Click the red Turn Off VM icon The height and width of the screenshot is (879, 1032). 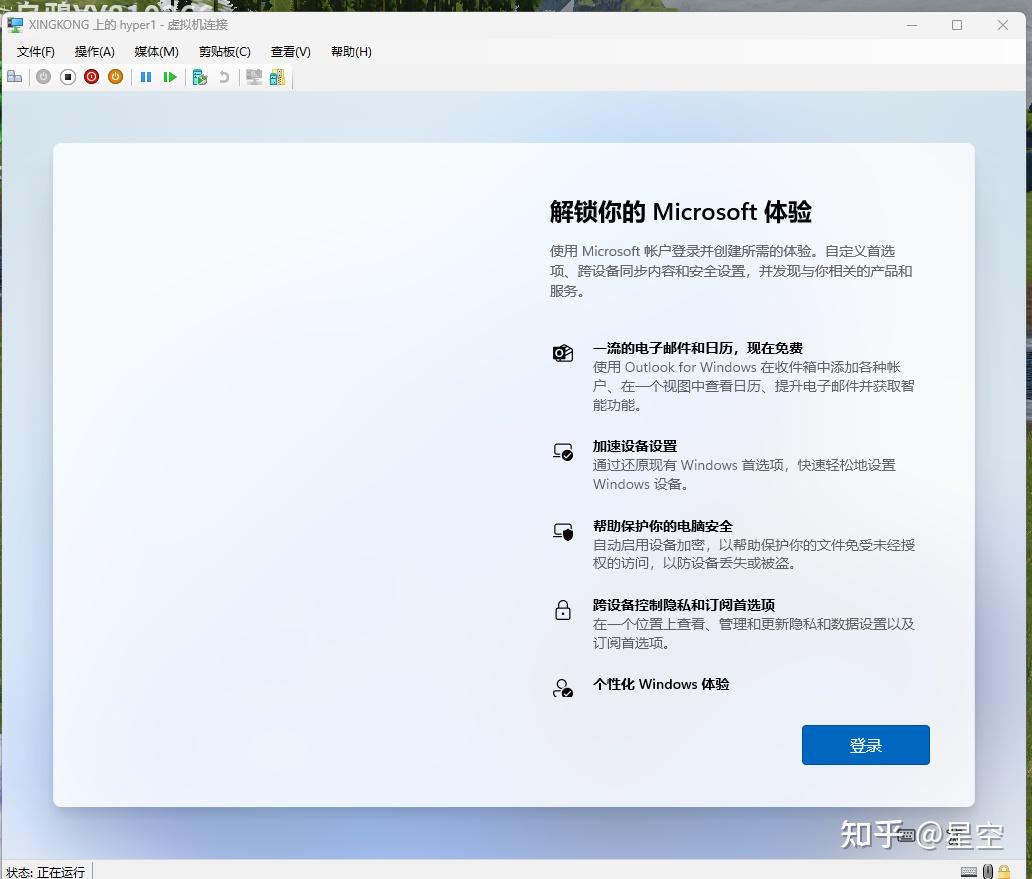coord(91,77)
